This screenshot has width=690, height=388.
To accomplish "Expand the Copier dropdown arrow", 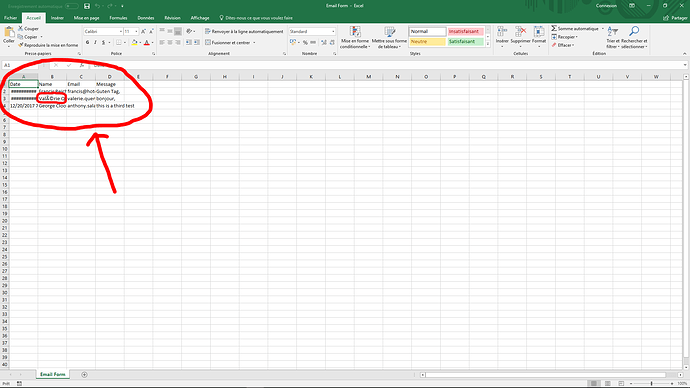I will (x=41, y=37).
